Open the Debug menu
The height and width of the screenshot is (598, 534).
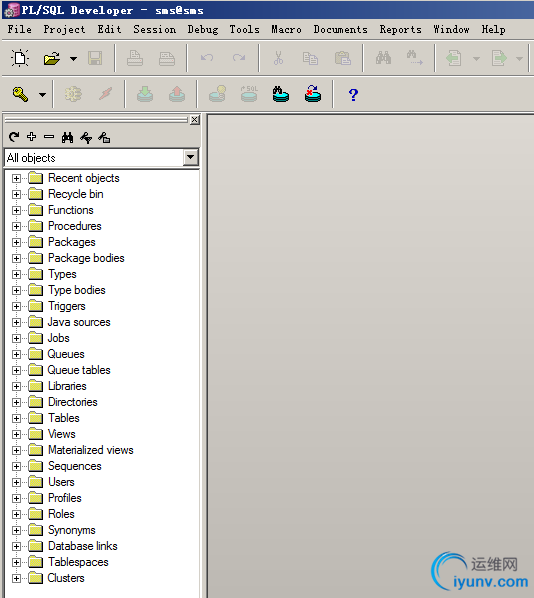(x=203, y=29)
